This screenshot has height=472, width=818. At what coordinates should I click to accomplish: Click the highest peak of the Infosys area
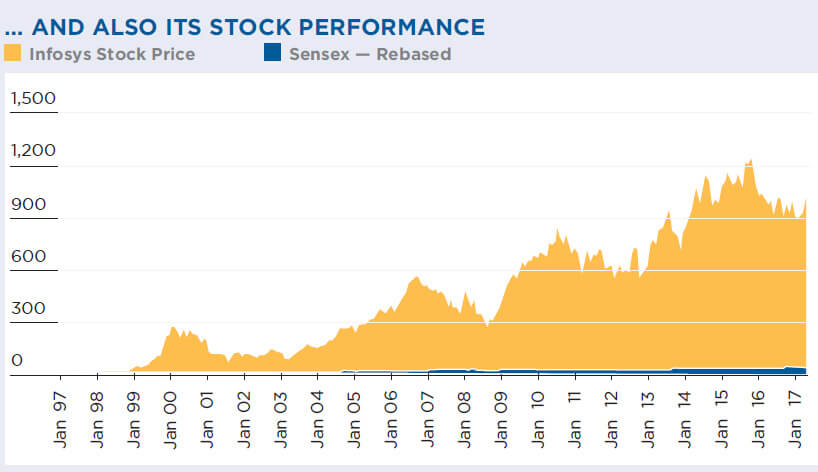749,162
